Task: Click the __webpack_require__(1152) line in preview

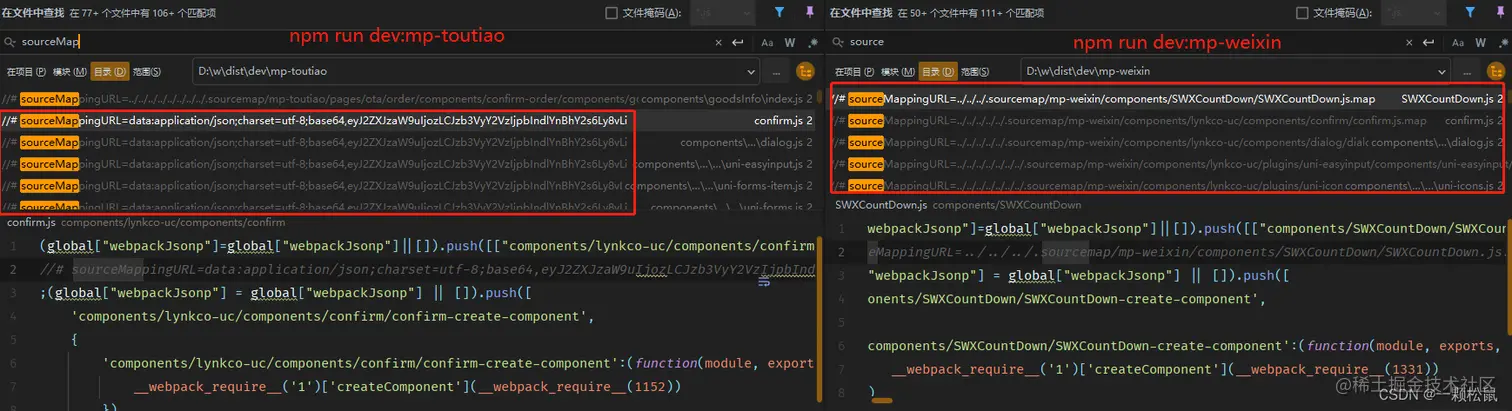Action: 408,386
